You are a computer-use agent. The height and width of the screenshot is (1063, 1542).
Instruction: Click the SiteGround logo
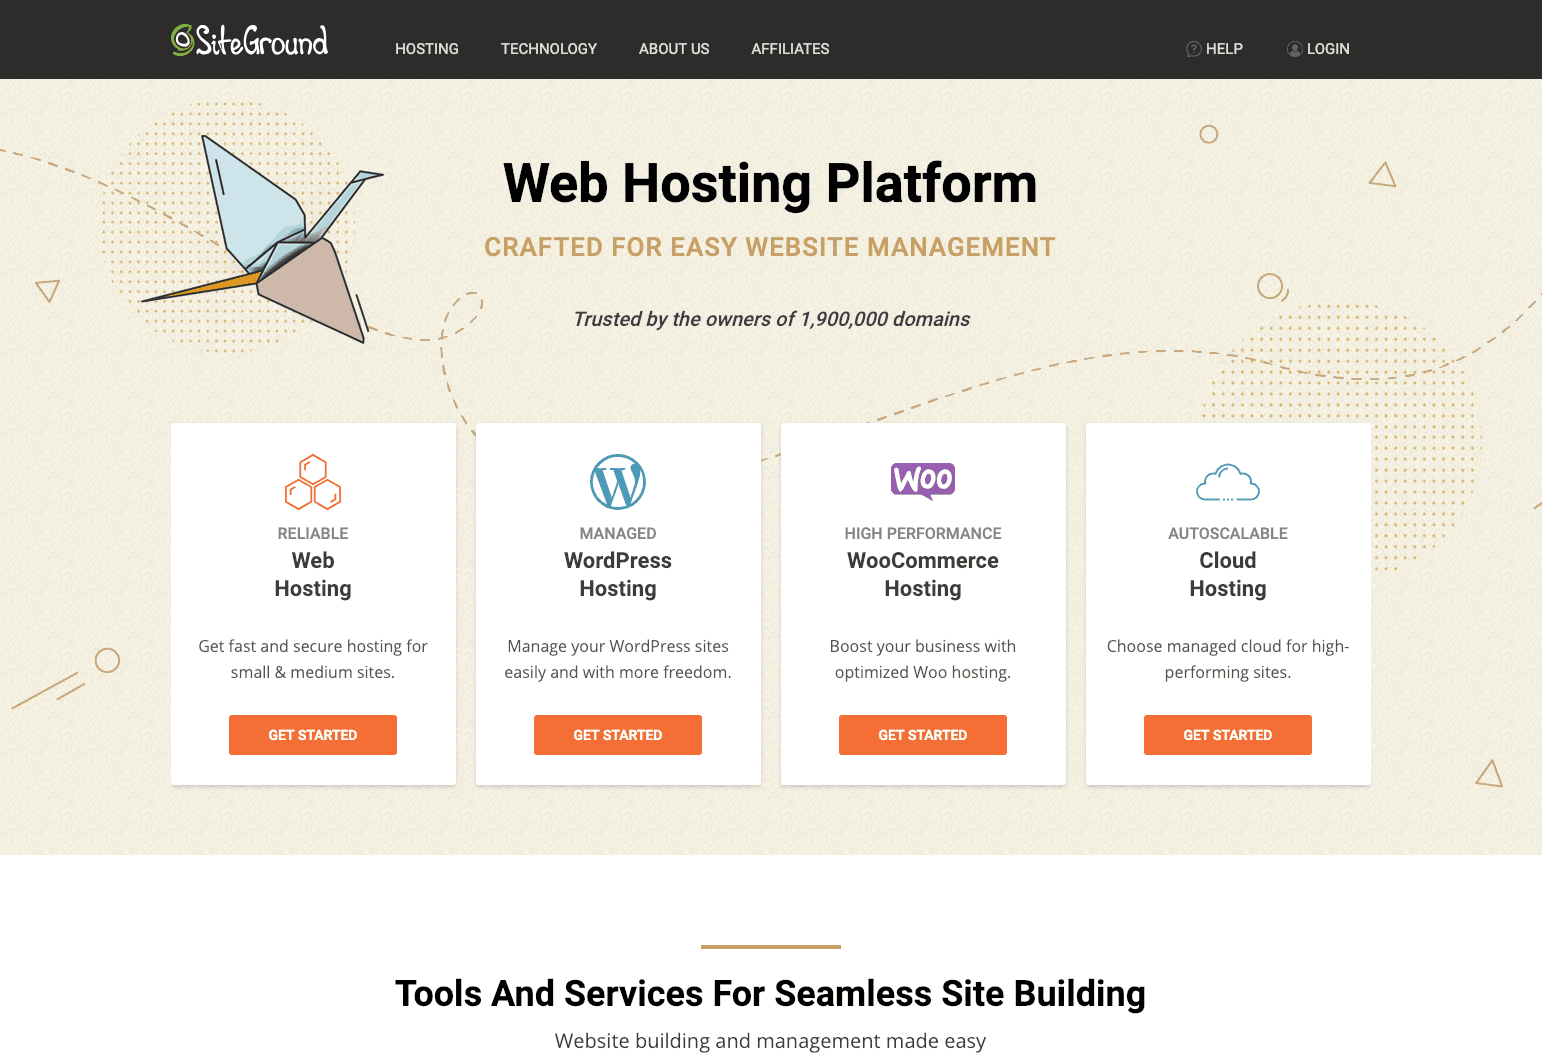(249, 40)
